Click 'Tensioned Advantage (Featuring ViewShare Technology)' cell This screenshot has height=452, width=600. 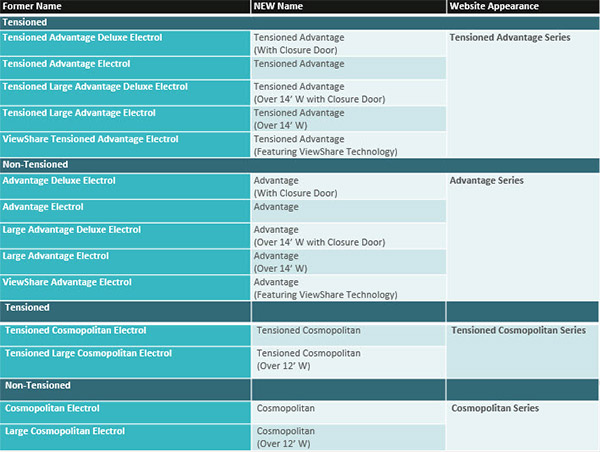click(x=349, y=145)
